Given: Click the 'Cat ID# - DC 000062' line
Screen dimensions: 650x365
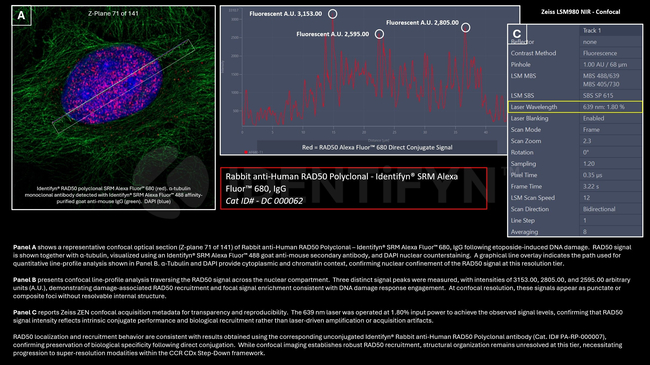Looking at the screenshot, I should (x=264, y=201).
